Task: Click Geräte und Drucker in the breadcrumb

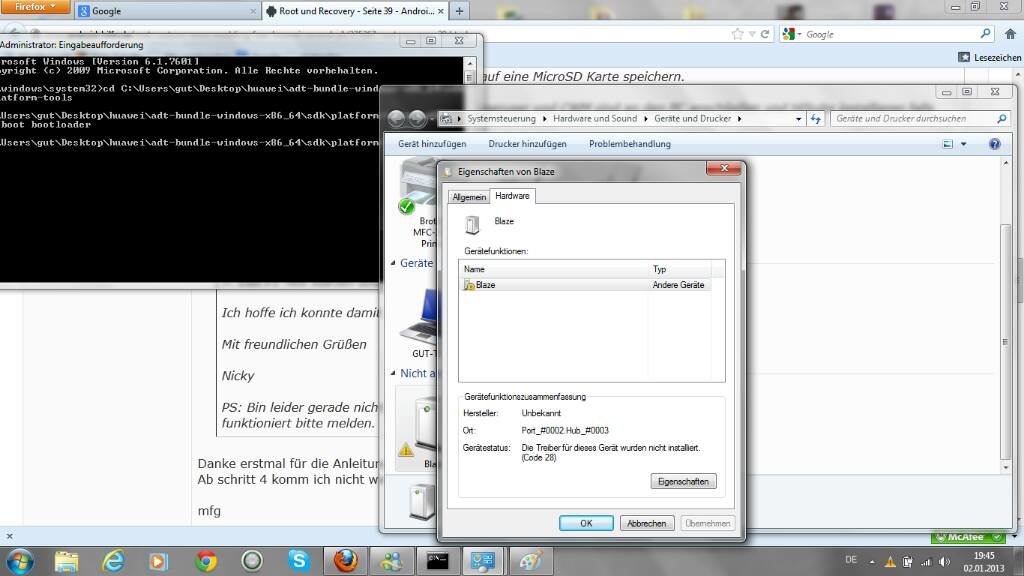Action: tap(692, 119)
